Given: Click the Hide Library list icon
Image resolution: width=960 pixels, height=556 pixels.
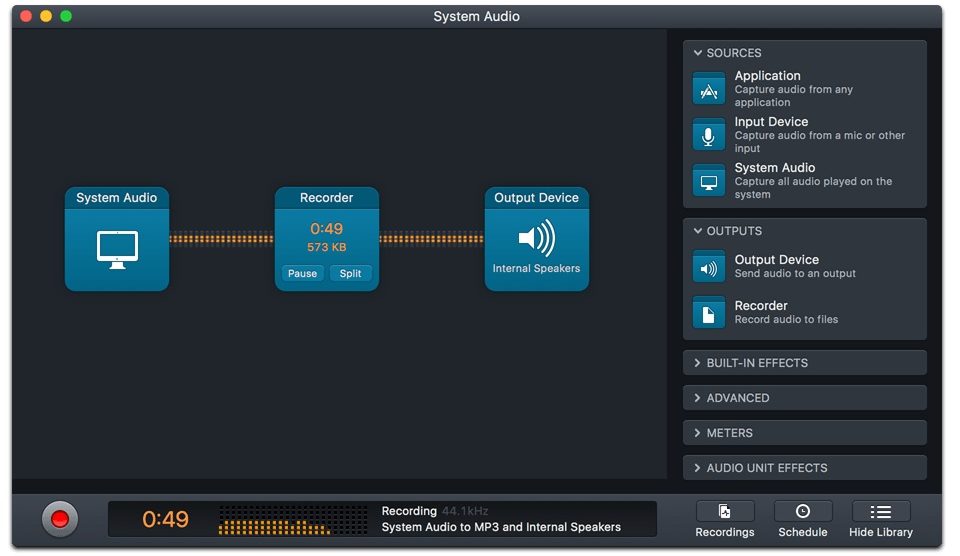Looking at the screenshot, I should [x=880, y=512].
